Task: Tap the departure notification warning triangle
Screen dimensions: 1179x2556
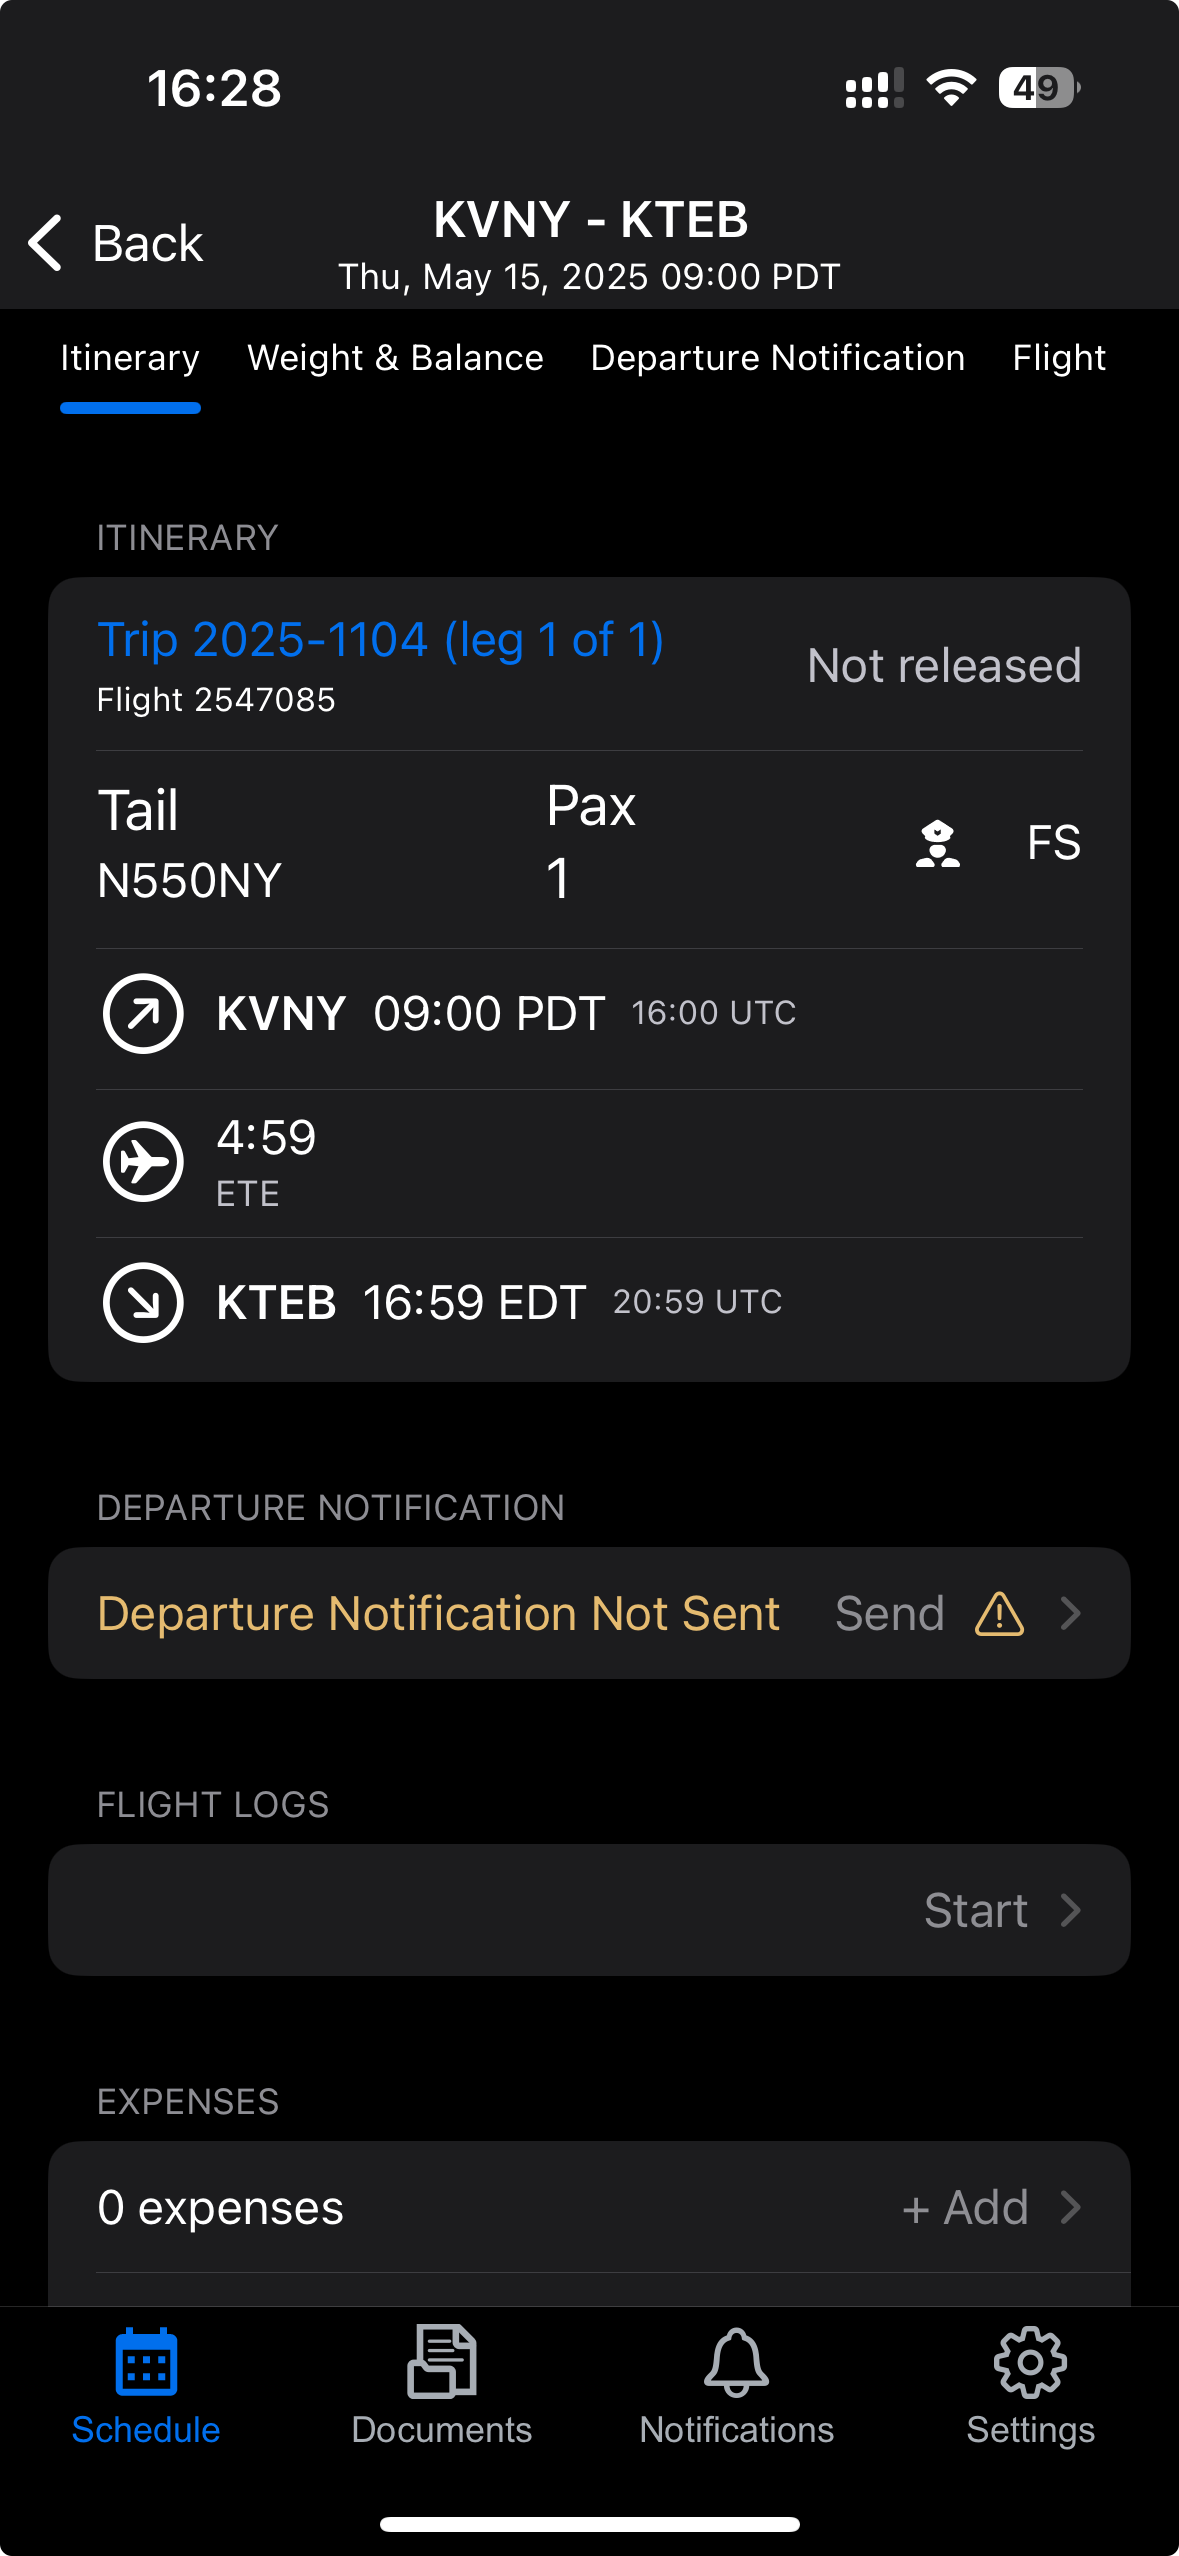Action: (999, 1613)
